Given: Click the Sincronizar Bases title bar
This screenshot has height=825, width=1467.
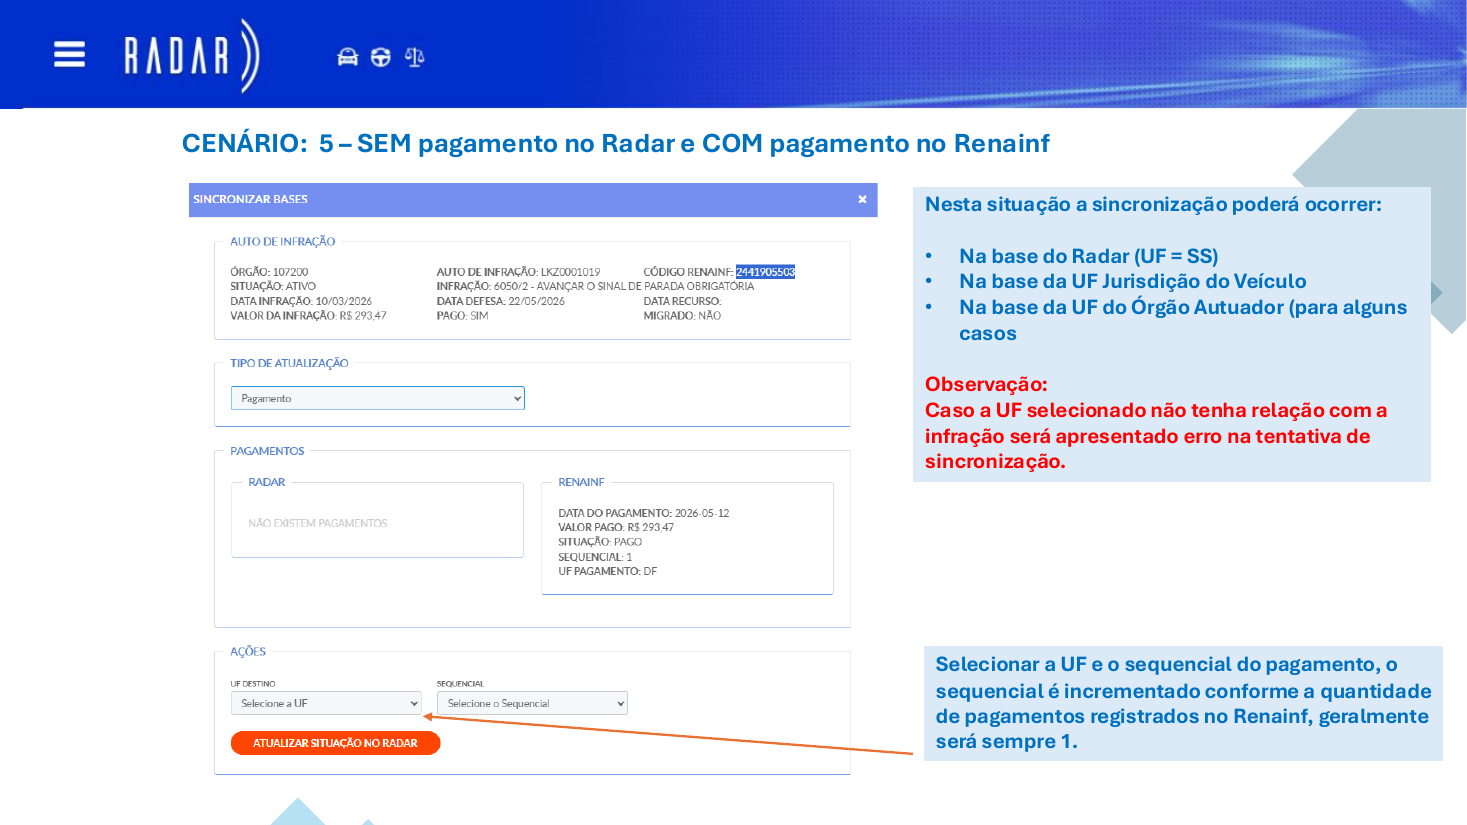Looking at the screenshot, I should (533, 199).
